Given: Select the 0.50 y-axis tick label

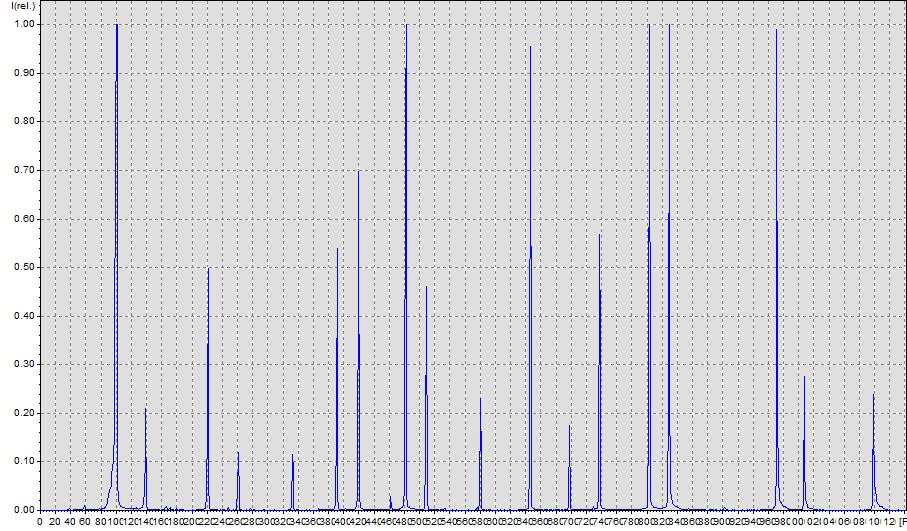Looking at the screenshot, I should pyautogui.click(x=21, y=267).
